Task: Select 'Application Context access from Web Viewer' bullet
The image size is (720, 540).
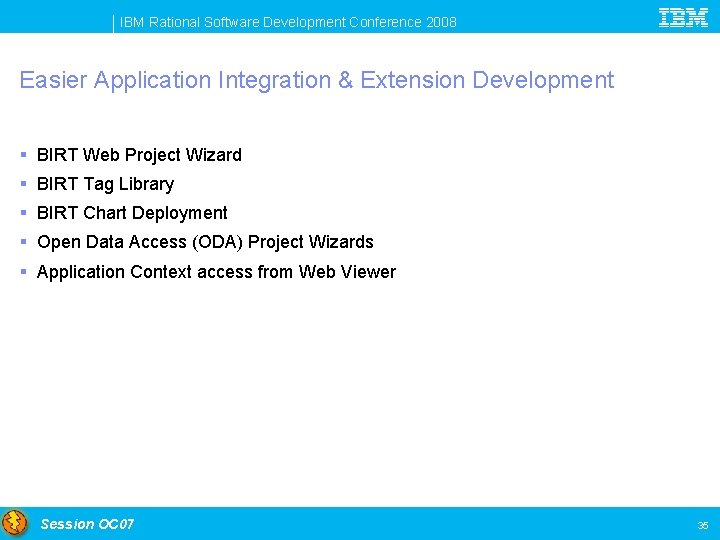Action: point(216,272)
